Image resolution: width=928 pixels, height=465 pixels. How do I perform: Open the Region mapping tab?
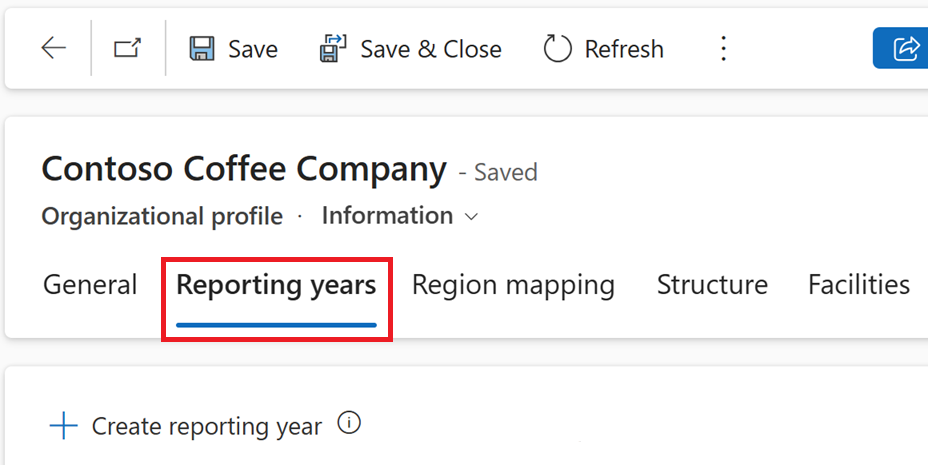coord(513,285)
